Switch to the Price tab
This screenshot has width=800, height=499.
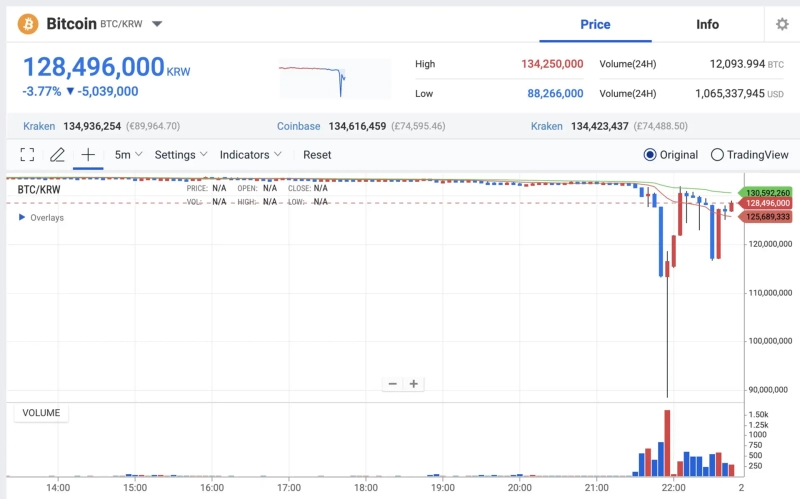[x=595, y=24]
